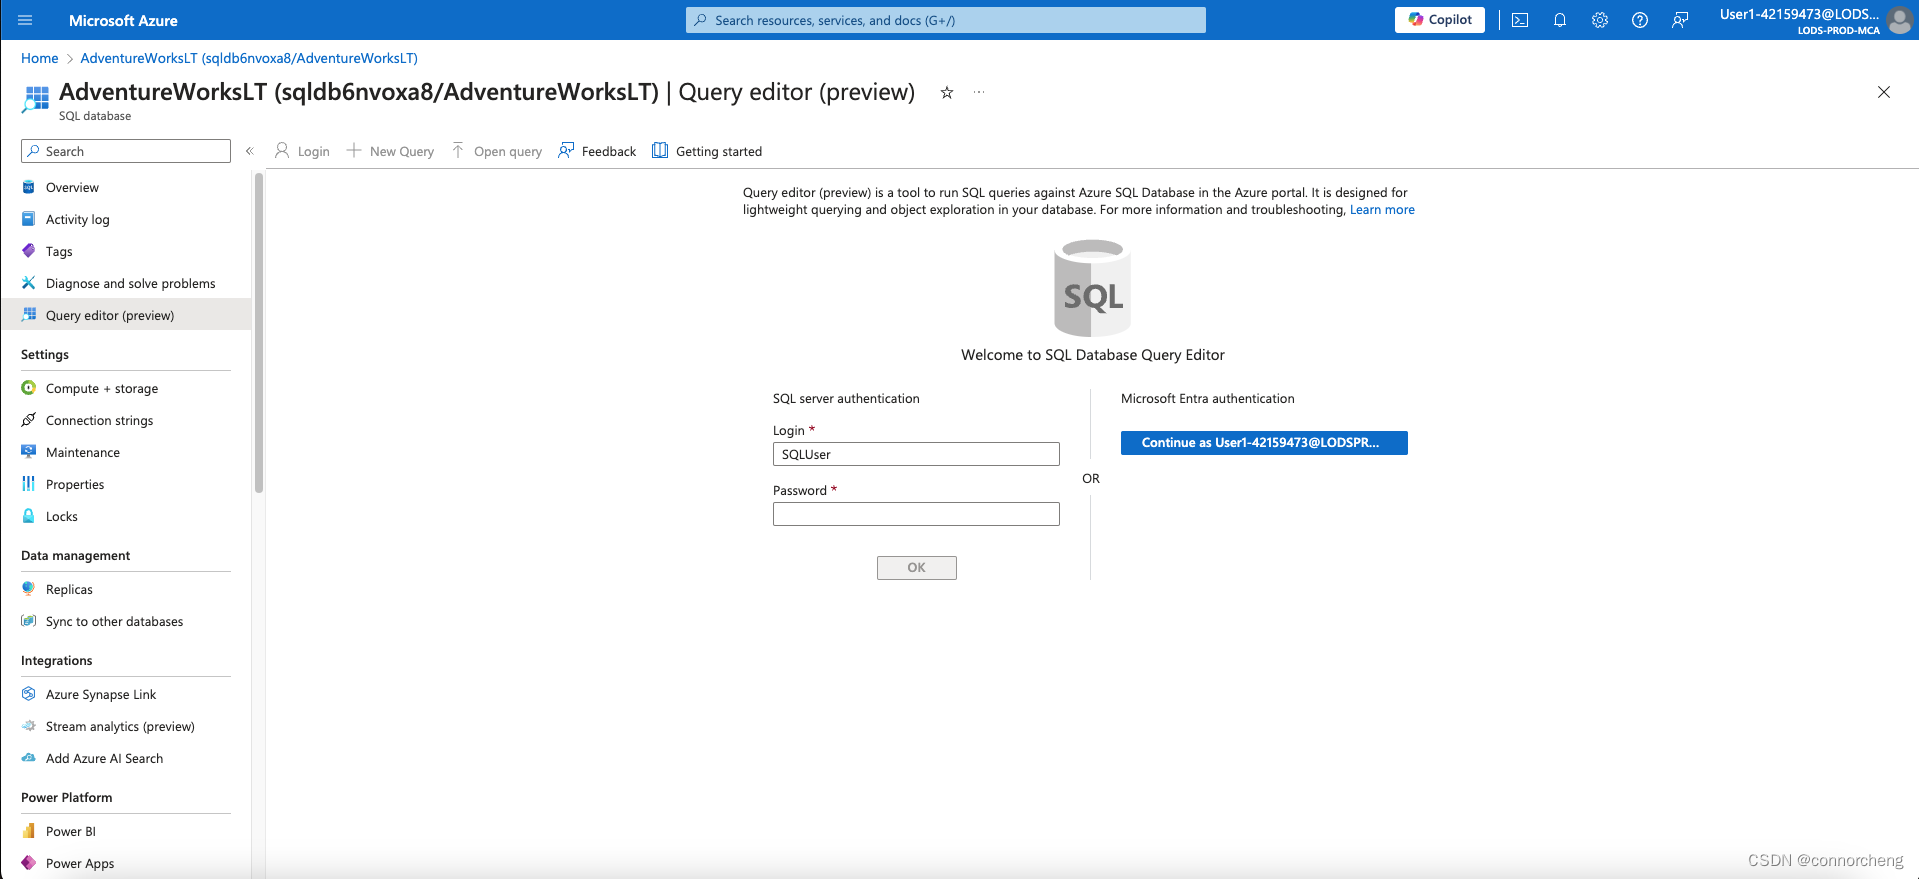Focus the global resource search box
Screen dimensions: 1919x879
946,20
